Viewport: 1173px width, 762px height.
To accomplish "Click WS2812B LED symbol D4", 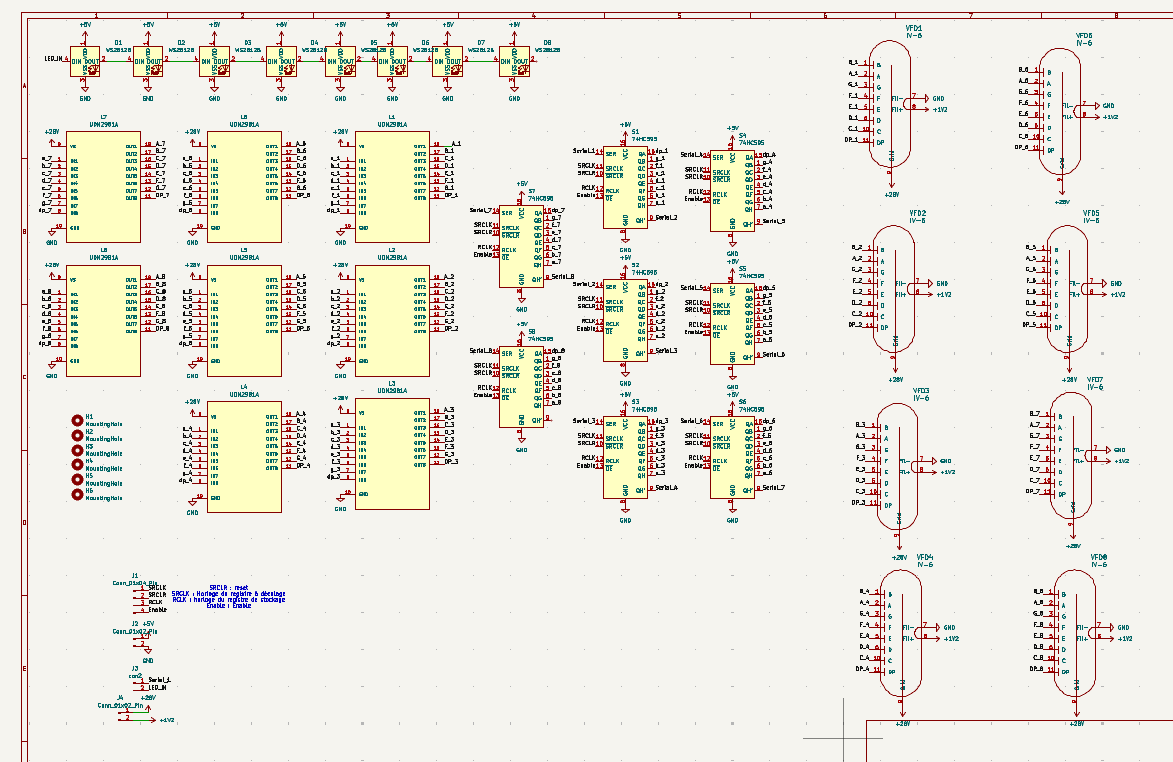I will pyautogui.click(x=281, y=61).
